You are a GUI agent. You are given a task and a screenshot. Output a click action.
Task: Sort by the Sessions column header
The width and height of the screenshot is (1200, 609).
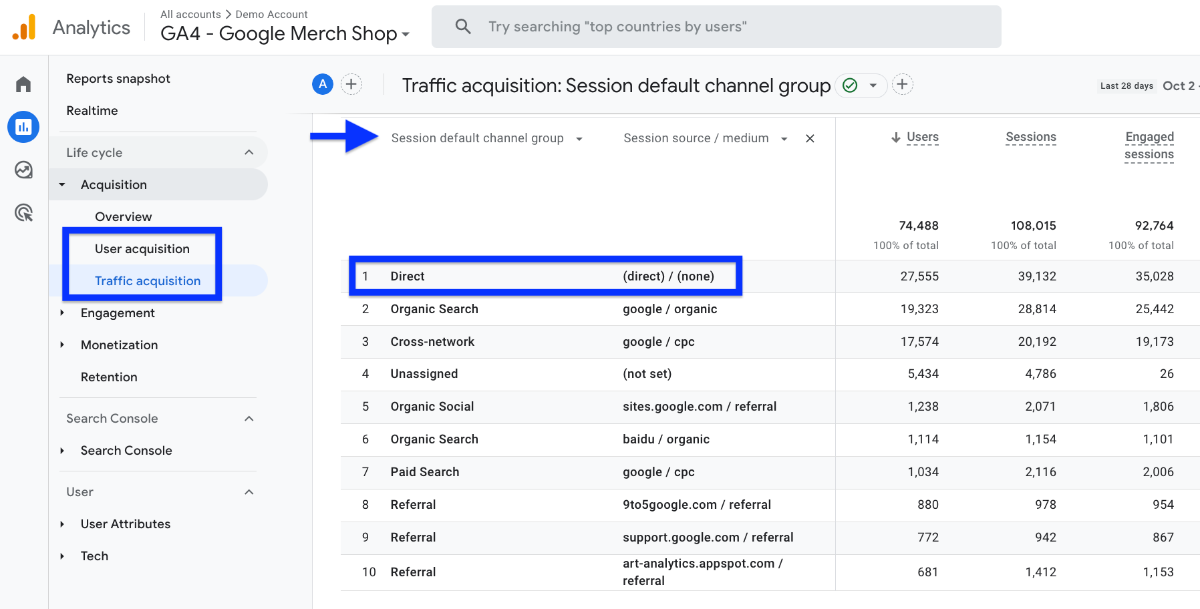tap(1031, 138)
